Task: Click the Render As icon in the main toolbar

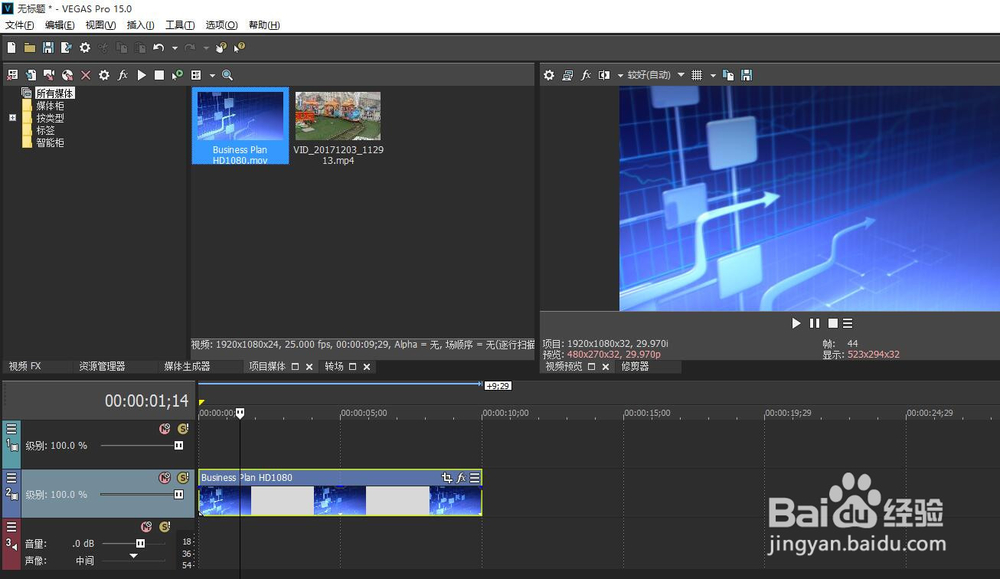Action: click(x=66, y=48)
